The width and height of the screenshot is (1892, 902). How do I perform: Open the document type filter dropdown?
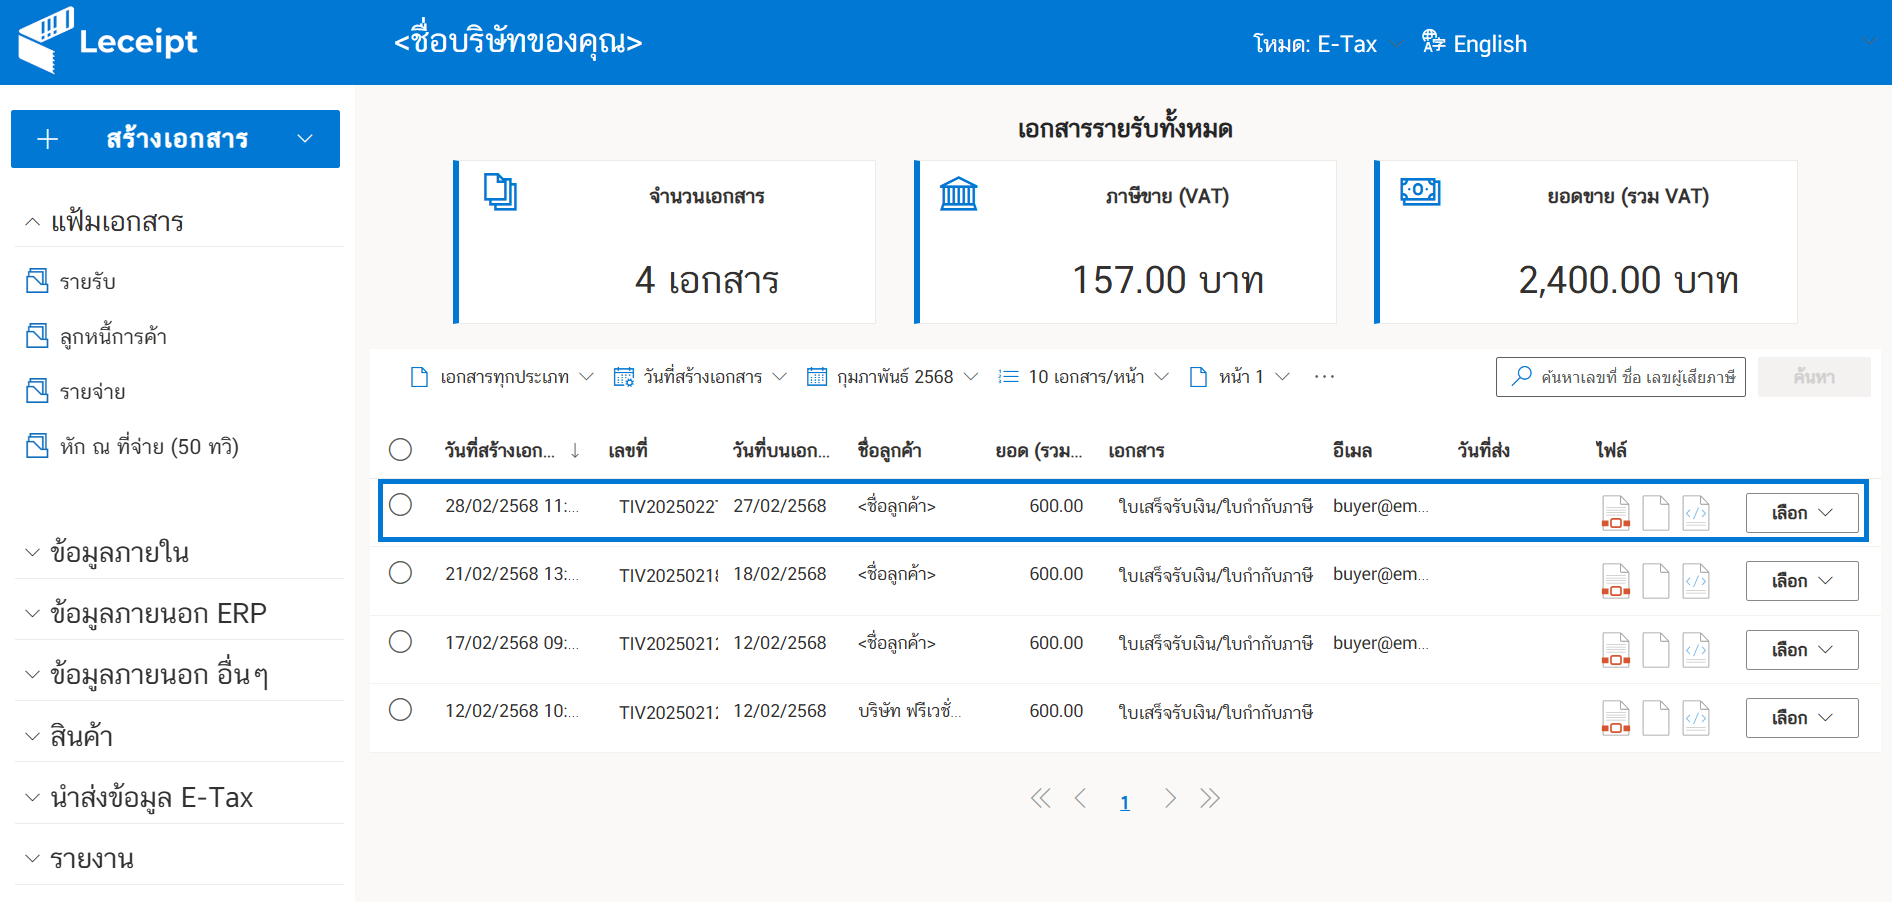coord(500,376)
